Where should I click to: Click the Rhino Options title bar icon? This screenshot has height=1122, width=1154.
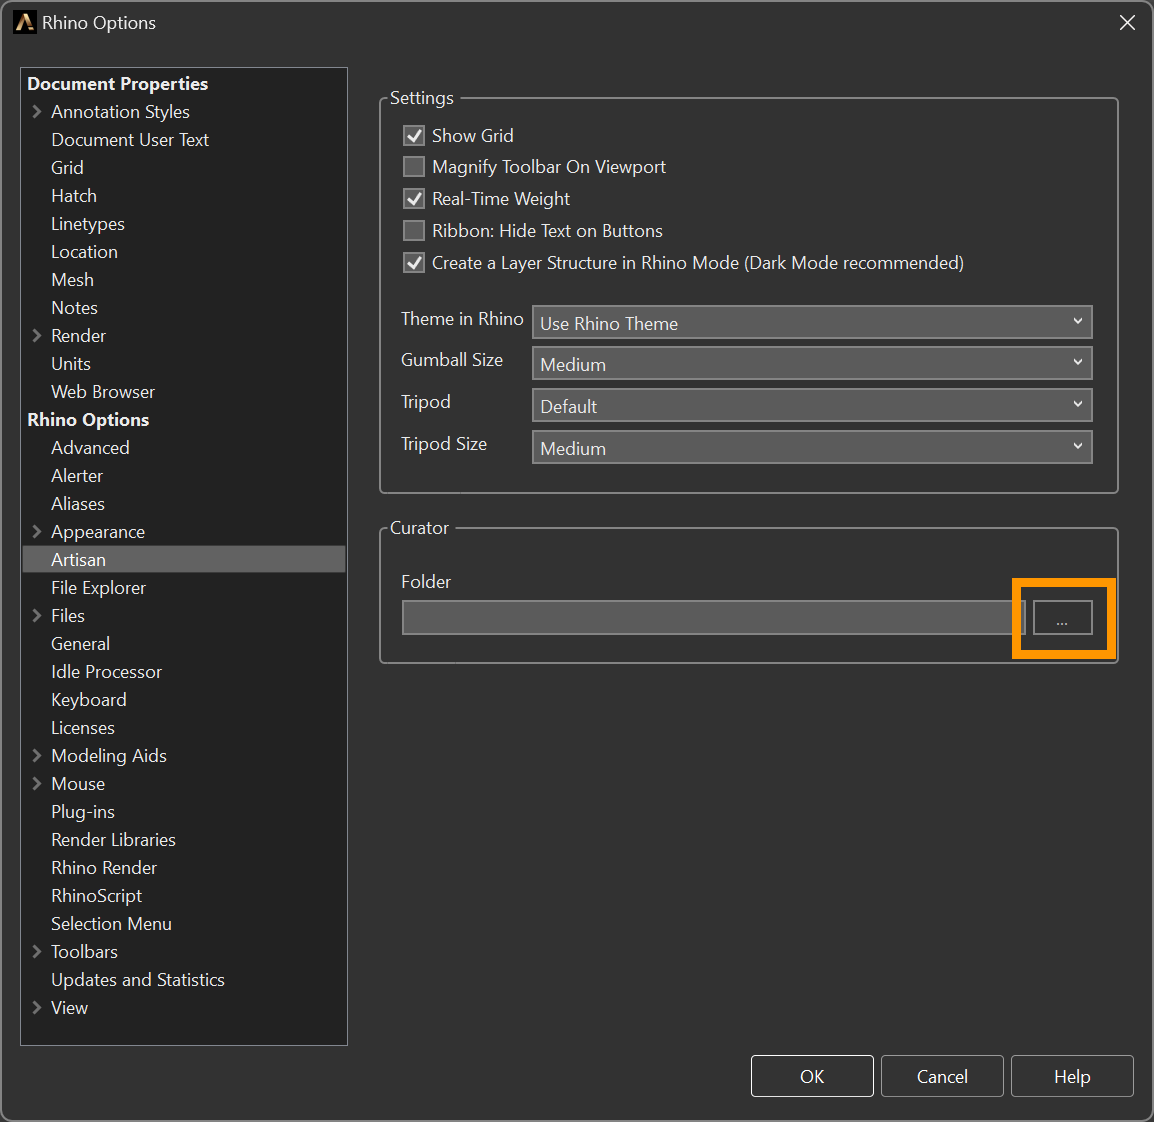pyautogui.click(x=24, y=22)
